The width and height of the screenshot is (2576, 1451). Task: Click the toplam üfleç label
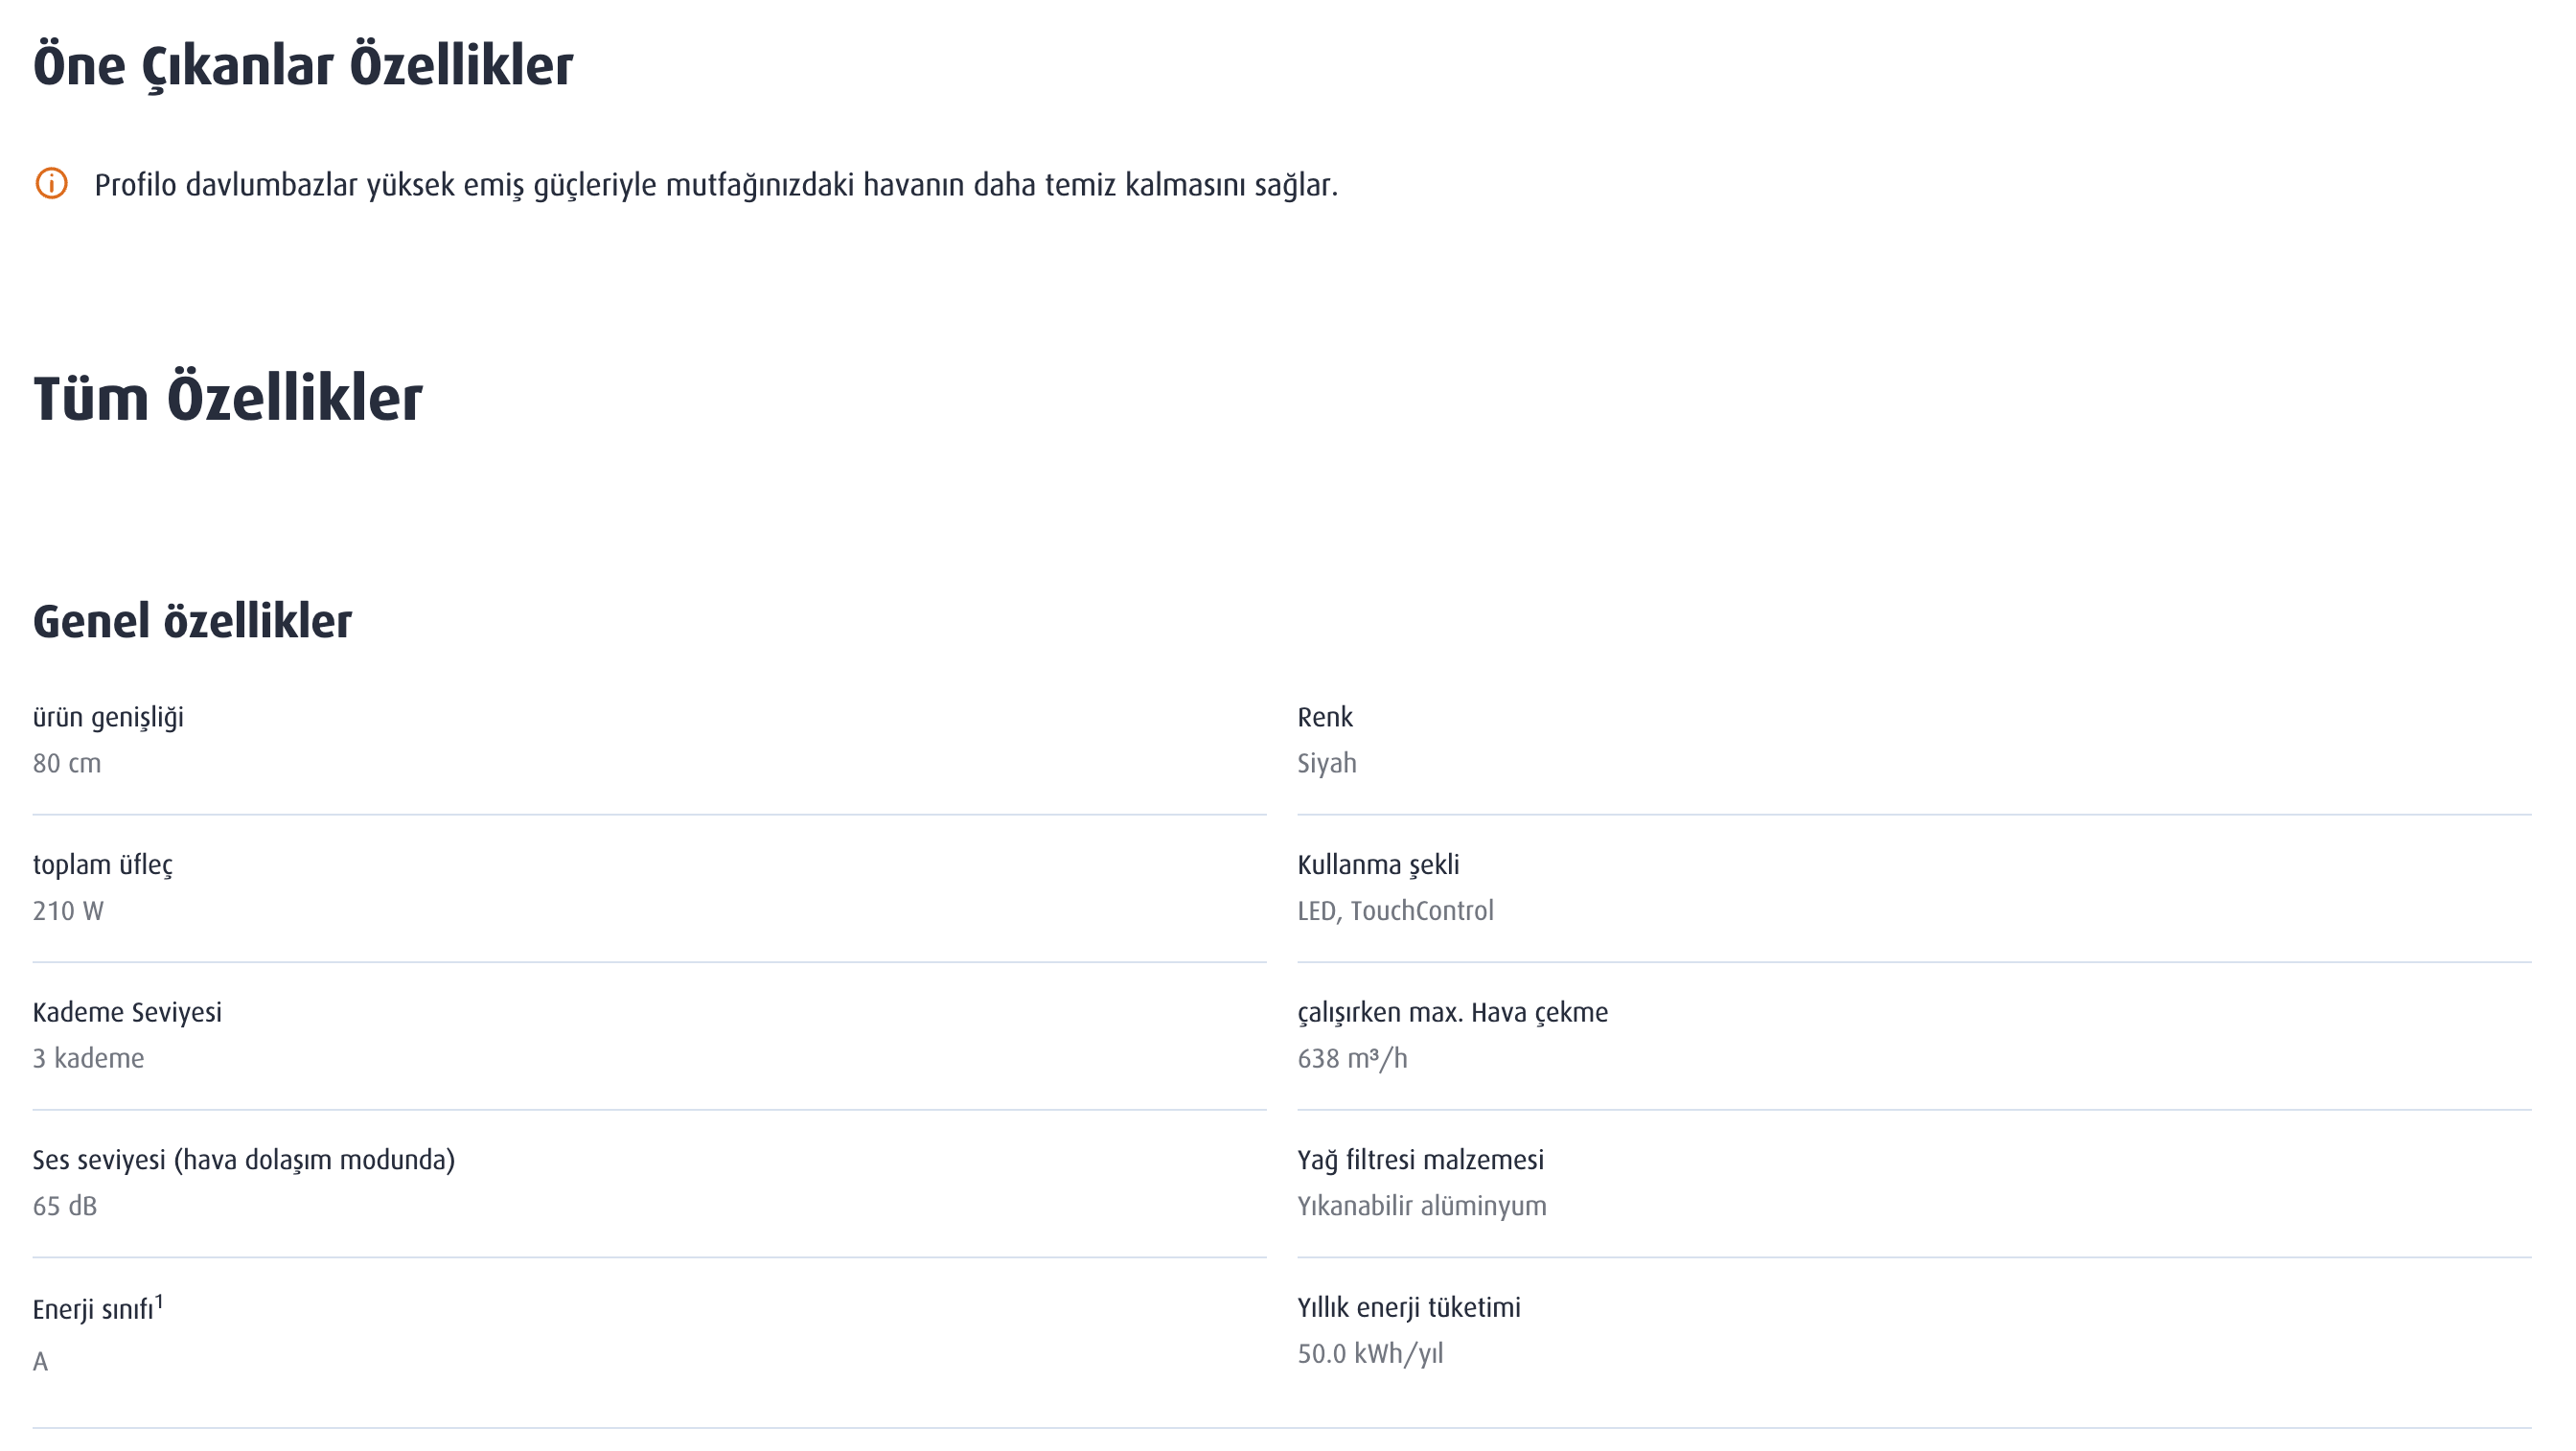[x=103, y=865]
